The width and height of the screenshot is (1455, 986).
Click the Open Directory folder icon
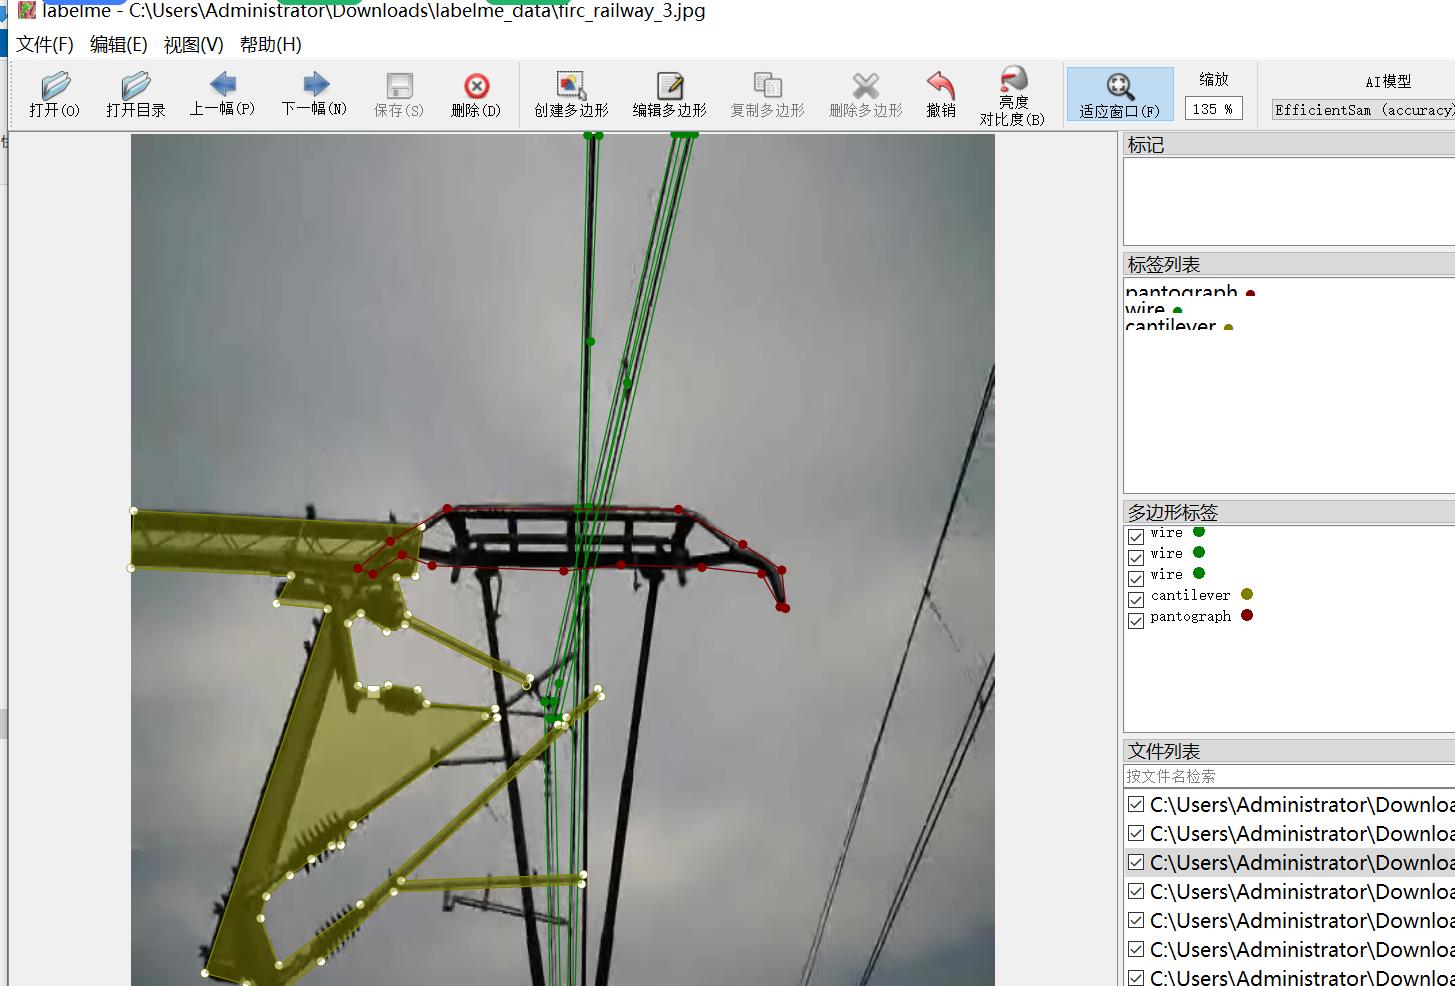135,94
